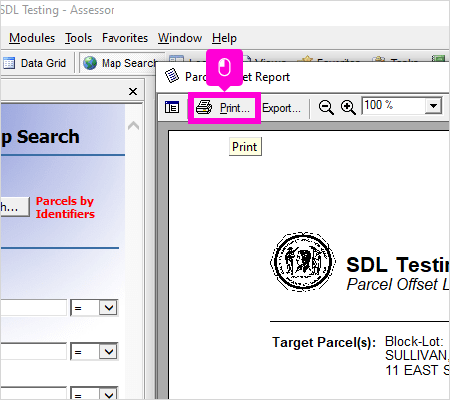This screenshot has width=450, height=400.
Task: Click the Data Grid table icon
Action: 9,63
